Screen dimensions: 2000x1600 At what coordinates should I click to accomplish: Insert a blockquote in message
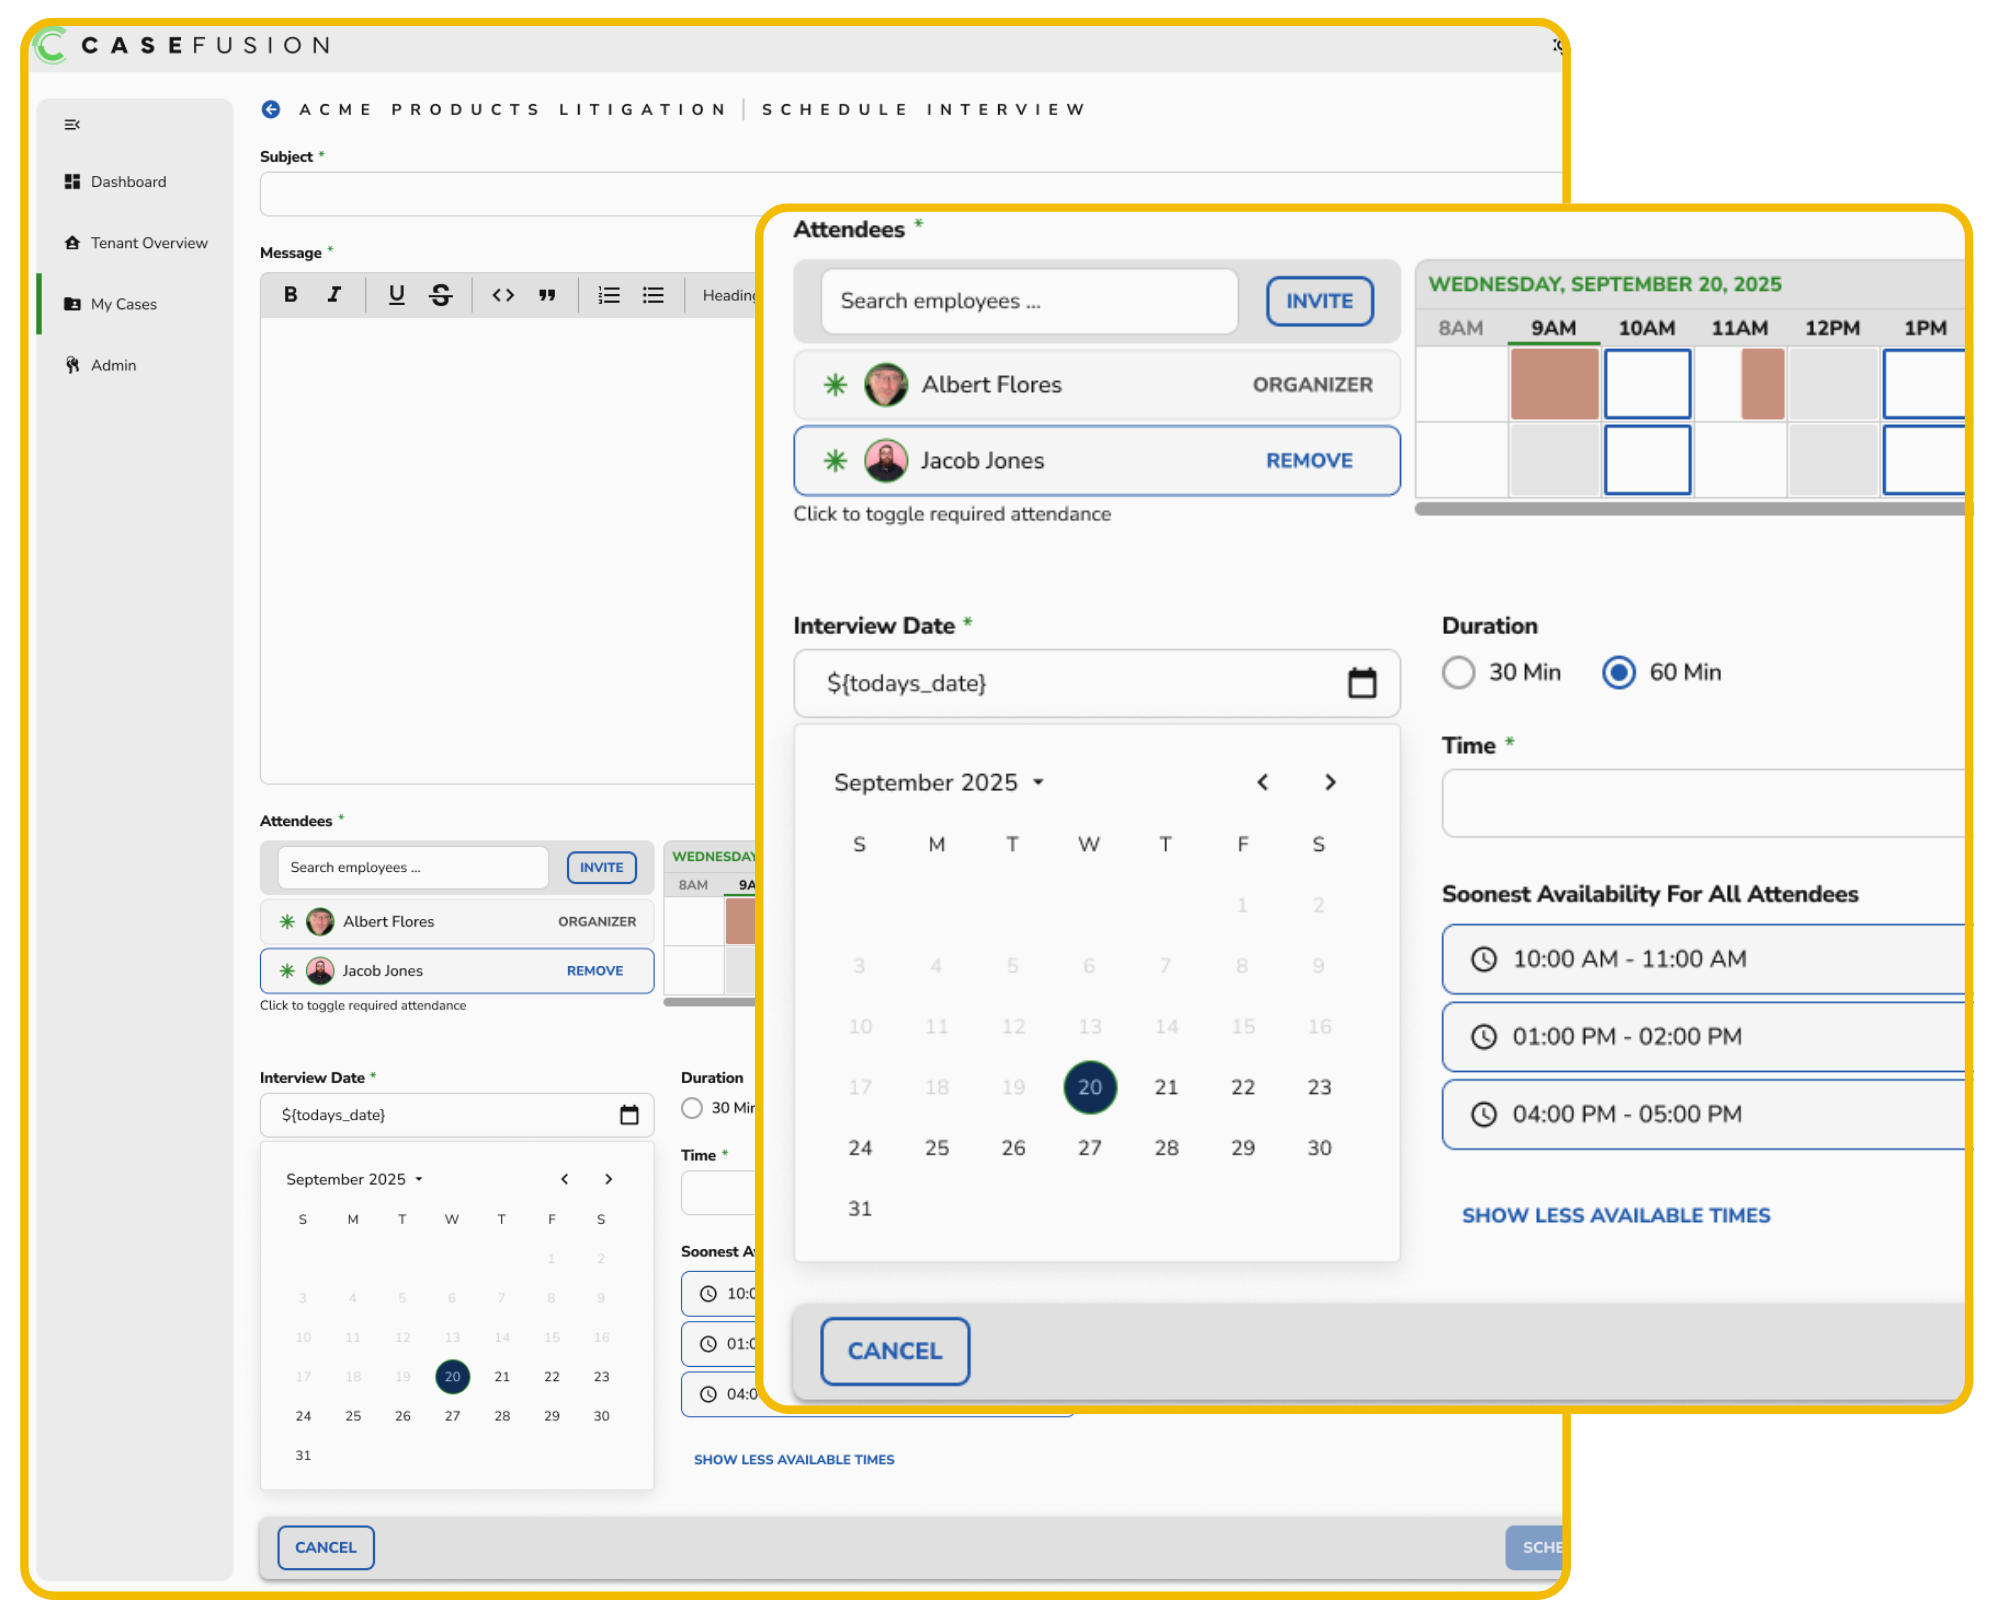click(x=547, y=294)
